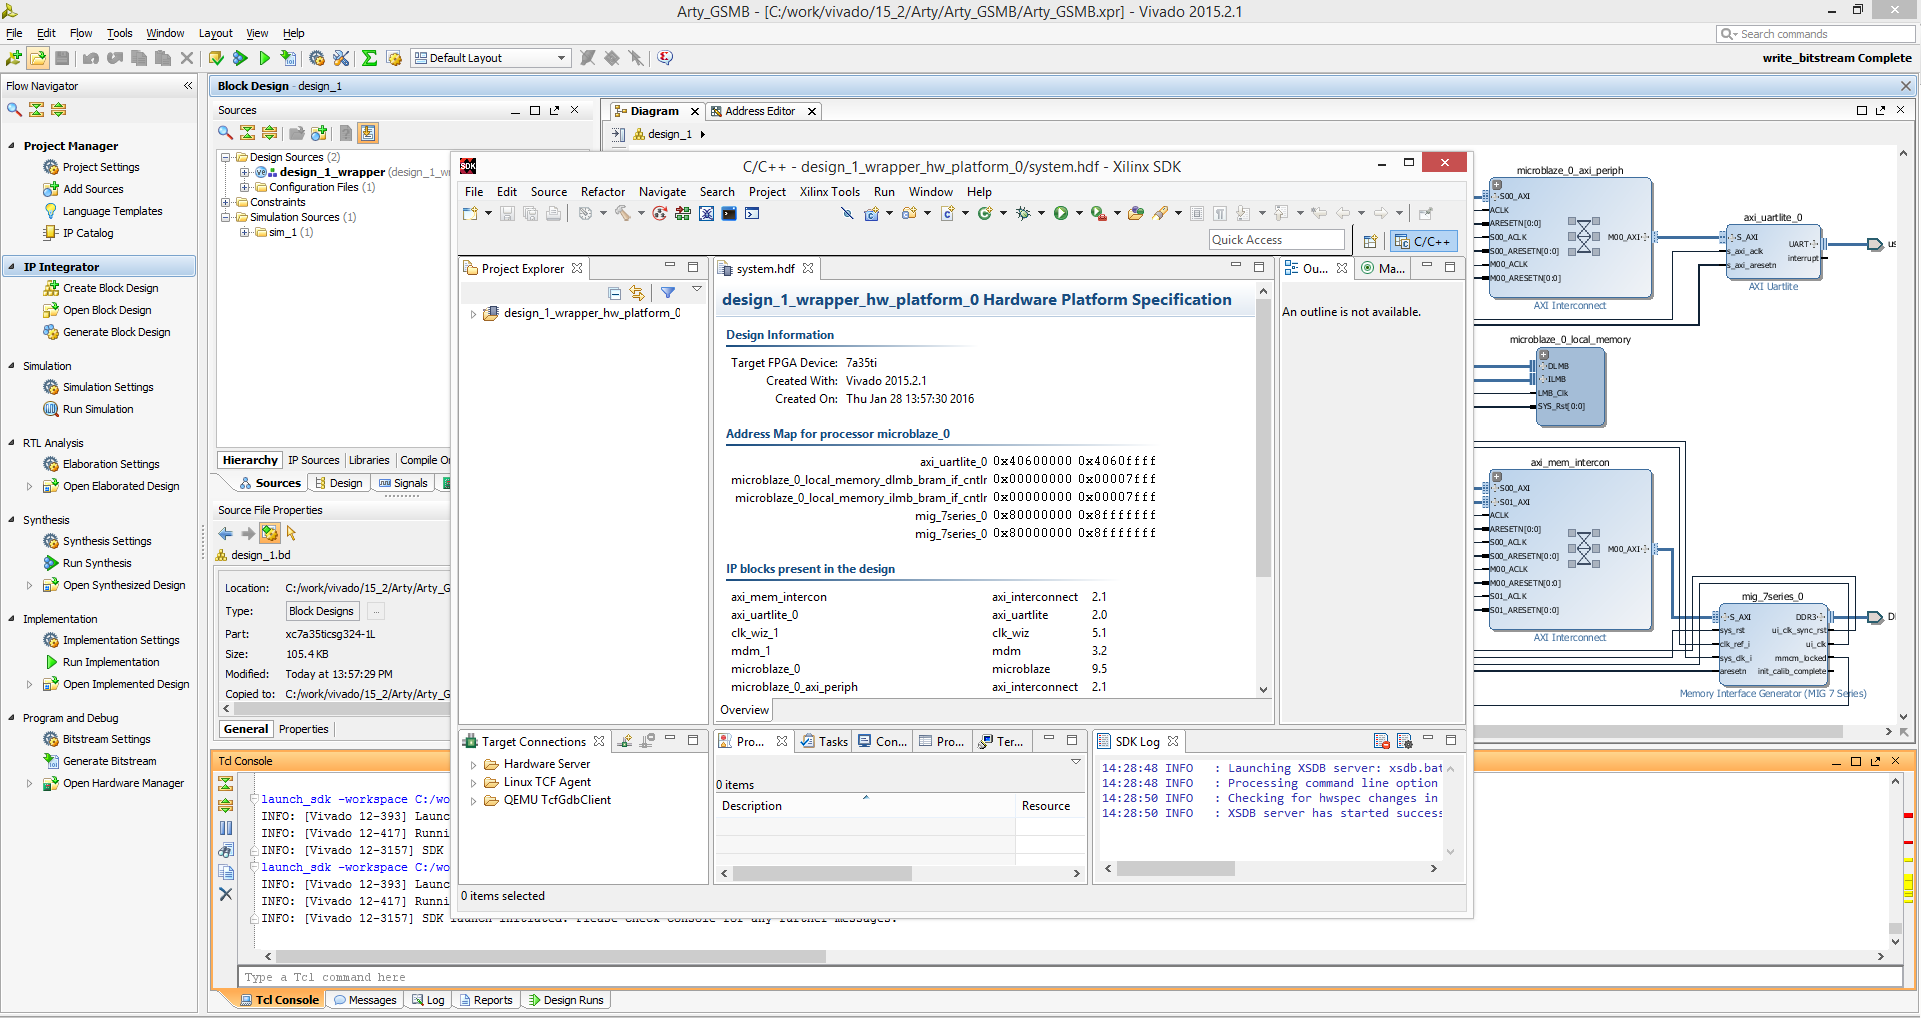Expand the Constraints node in Sources
Viewport: 1921px width, 1018px height.
(226, 202)
